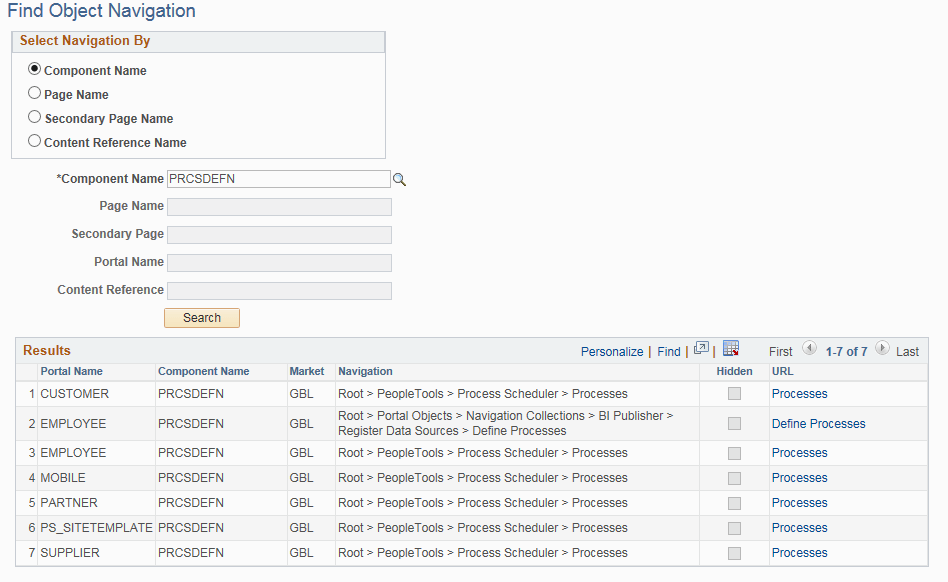Click into Component Name input field
Screen dimensions: 948x582
click(279, 179)
